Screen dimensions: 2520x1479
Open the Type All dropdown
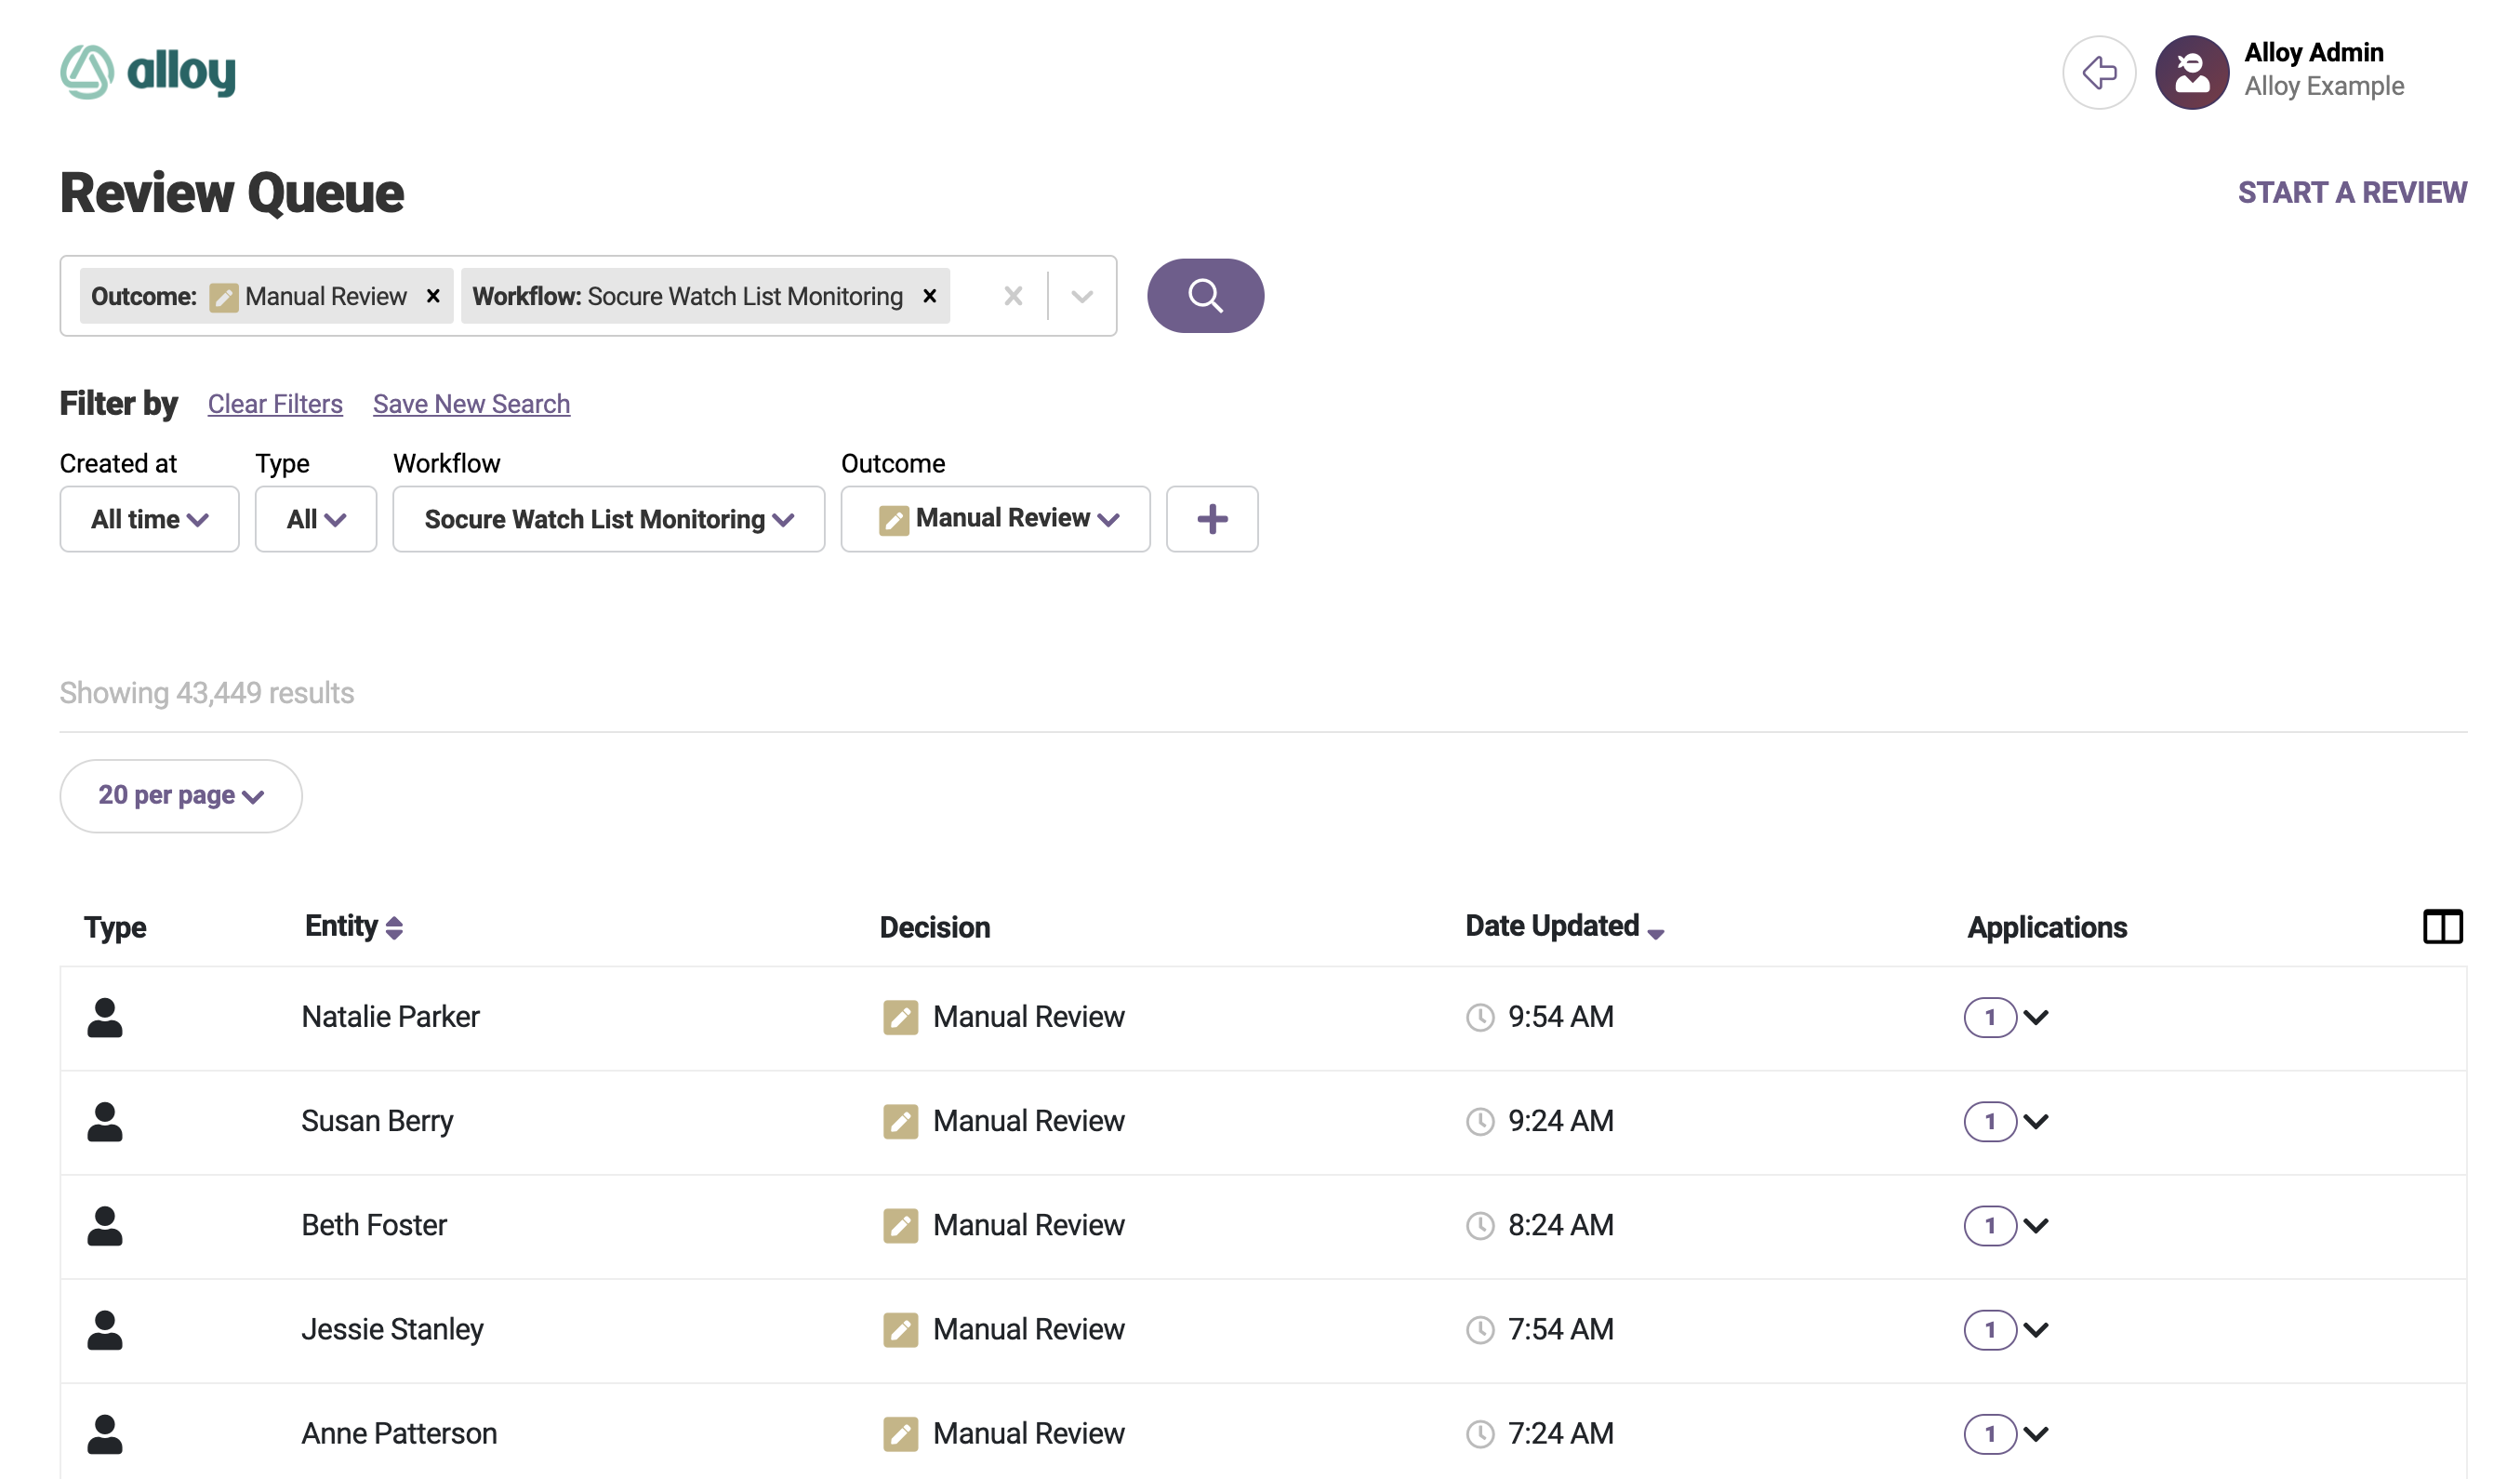click(316, 519)
